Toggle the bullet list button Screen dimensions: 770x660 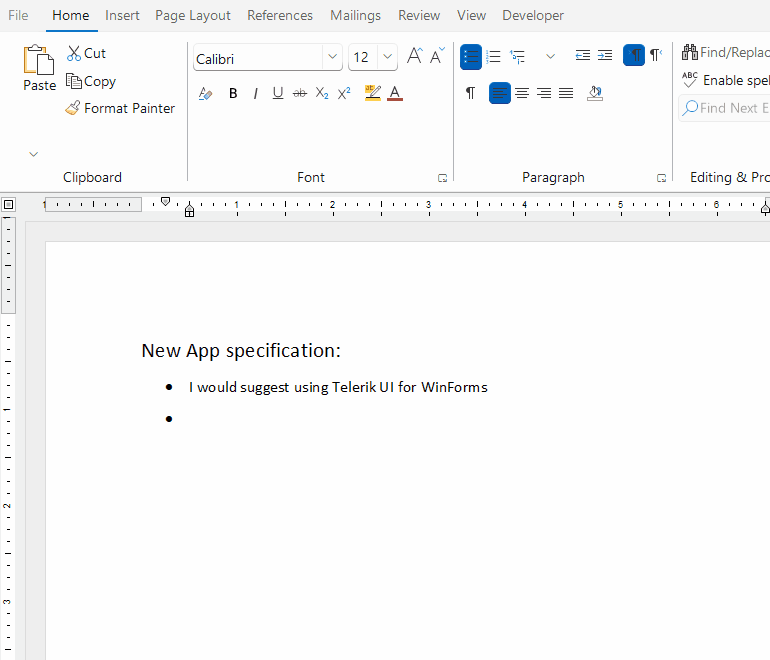tap(470, 56)
